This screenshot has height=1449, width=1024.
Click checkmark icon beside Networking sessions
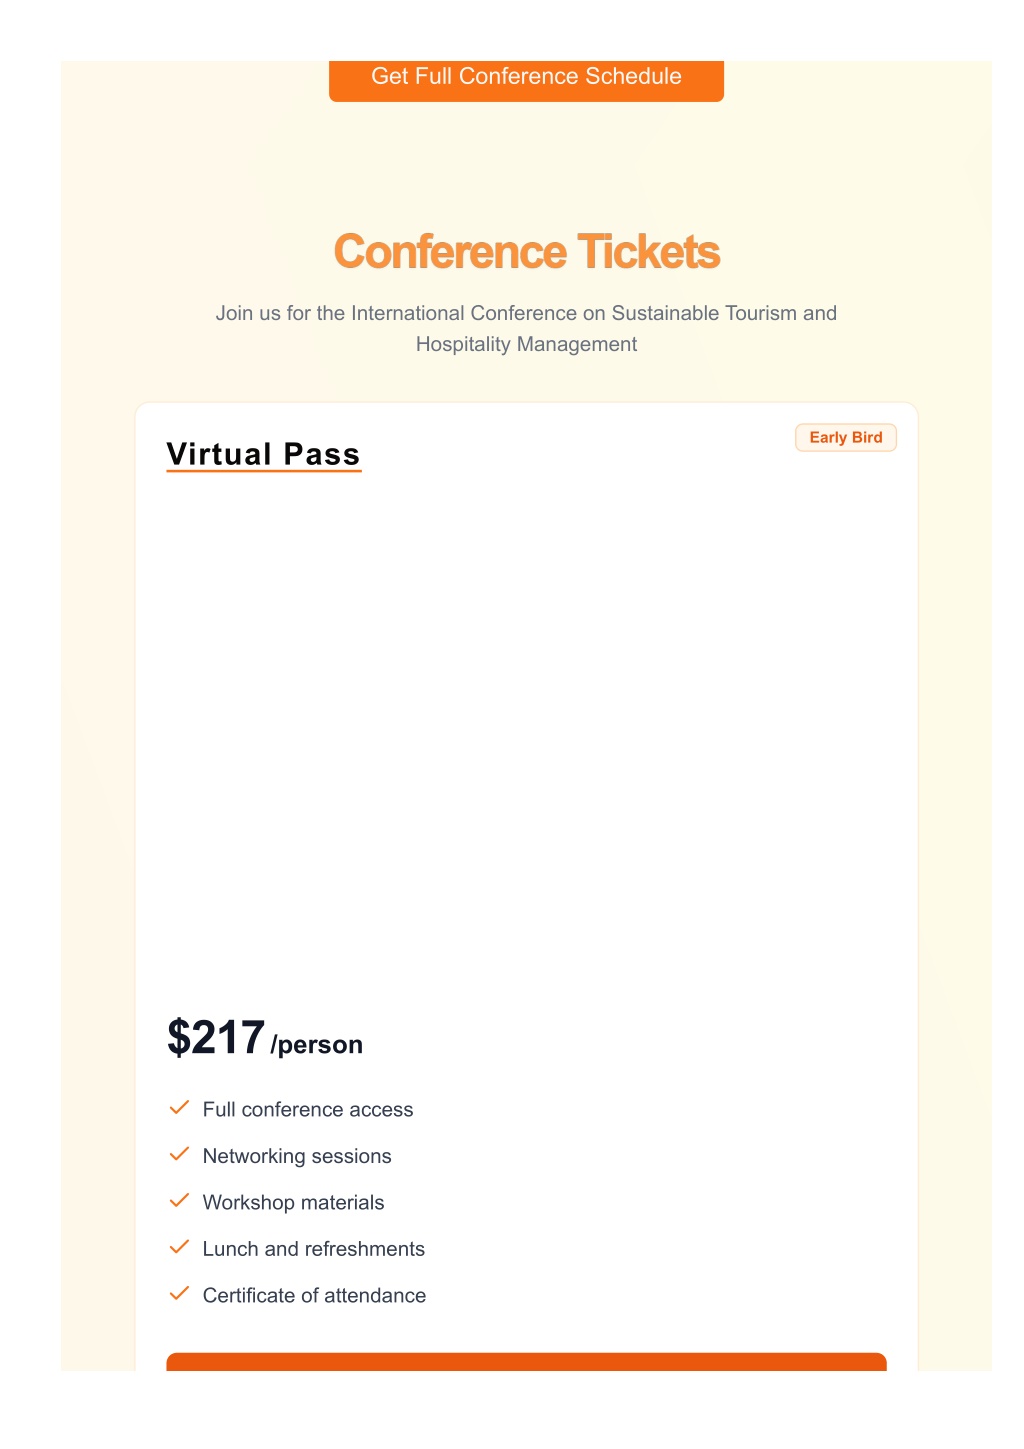tap(180, 1155)
